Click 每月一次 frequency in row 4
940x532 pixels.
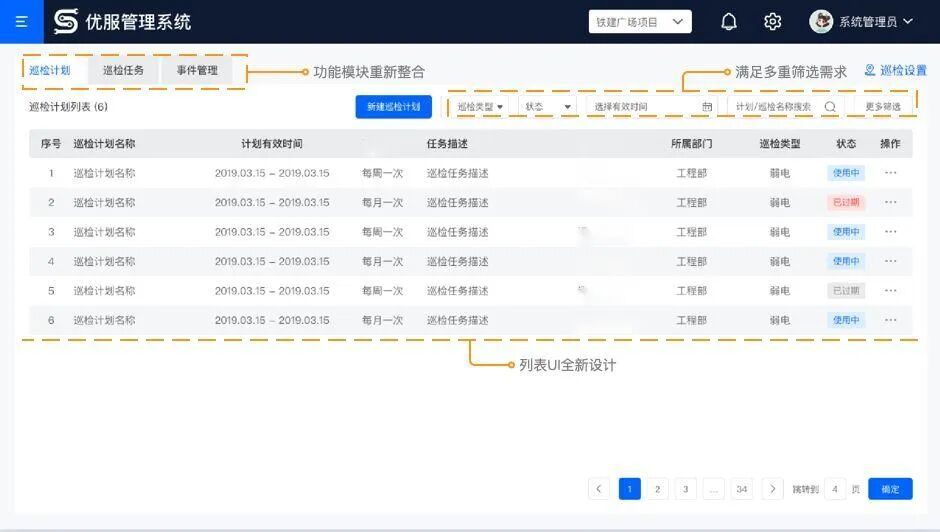coord(382,261)
